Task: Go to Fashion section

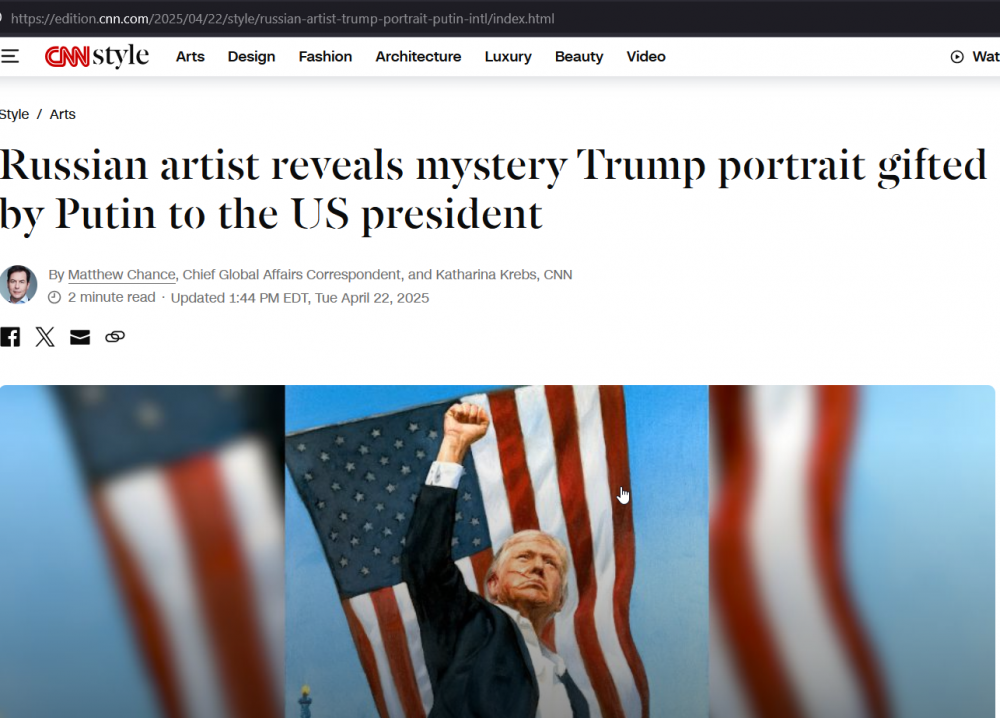Action: [325, 57]
